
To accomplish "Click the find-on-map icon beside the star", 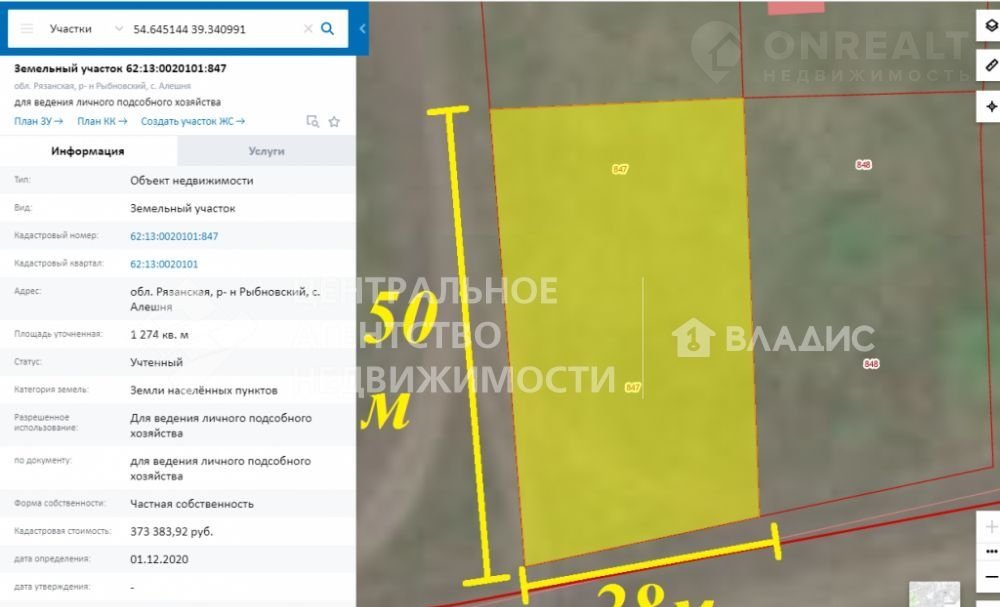I will tap(312, 122).
